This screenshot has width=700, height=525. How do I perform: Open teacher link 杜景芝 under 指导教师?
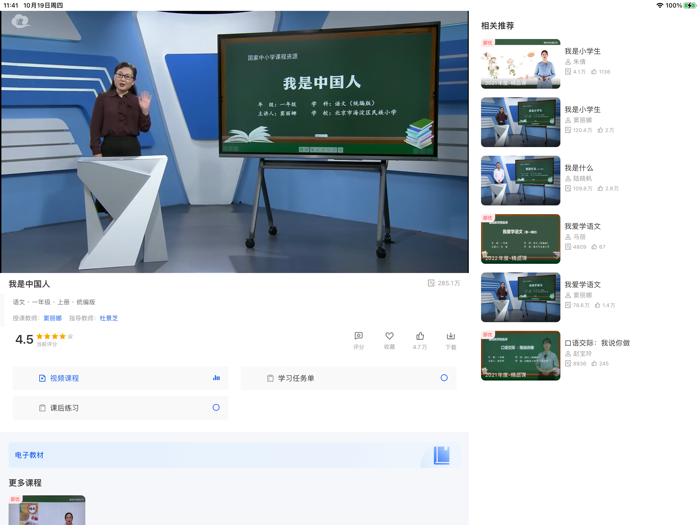(108, 318)
